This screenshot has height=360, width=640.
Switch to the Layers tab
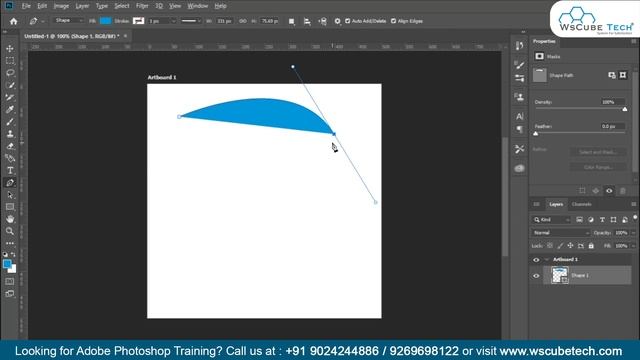point(556,204)
